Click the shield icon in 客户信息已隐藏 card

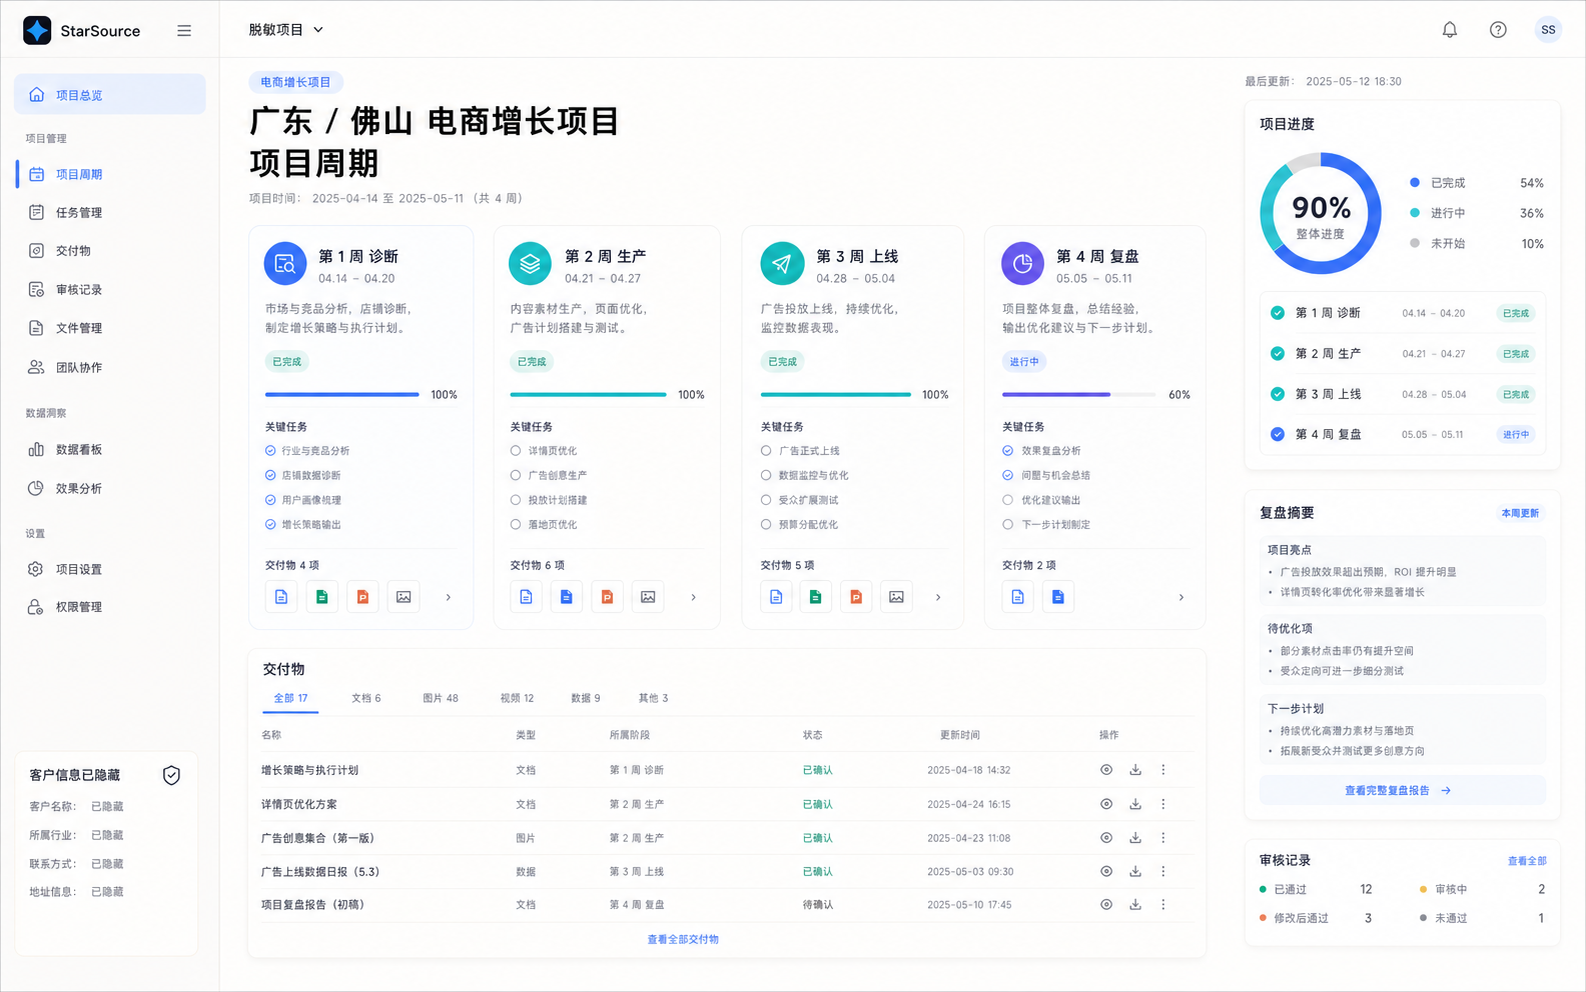(171, 775)
